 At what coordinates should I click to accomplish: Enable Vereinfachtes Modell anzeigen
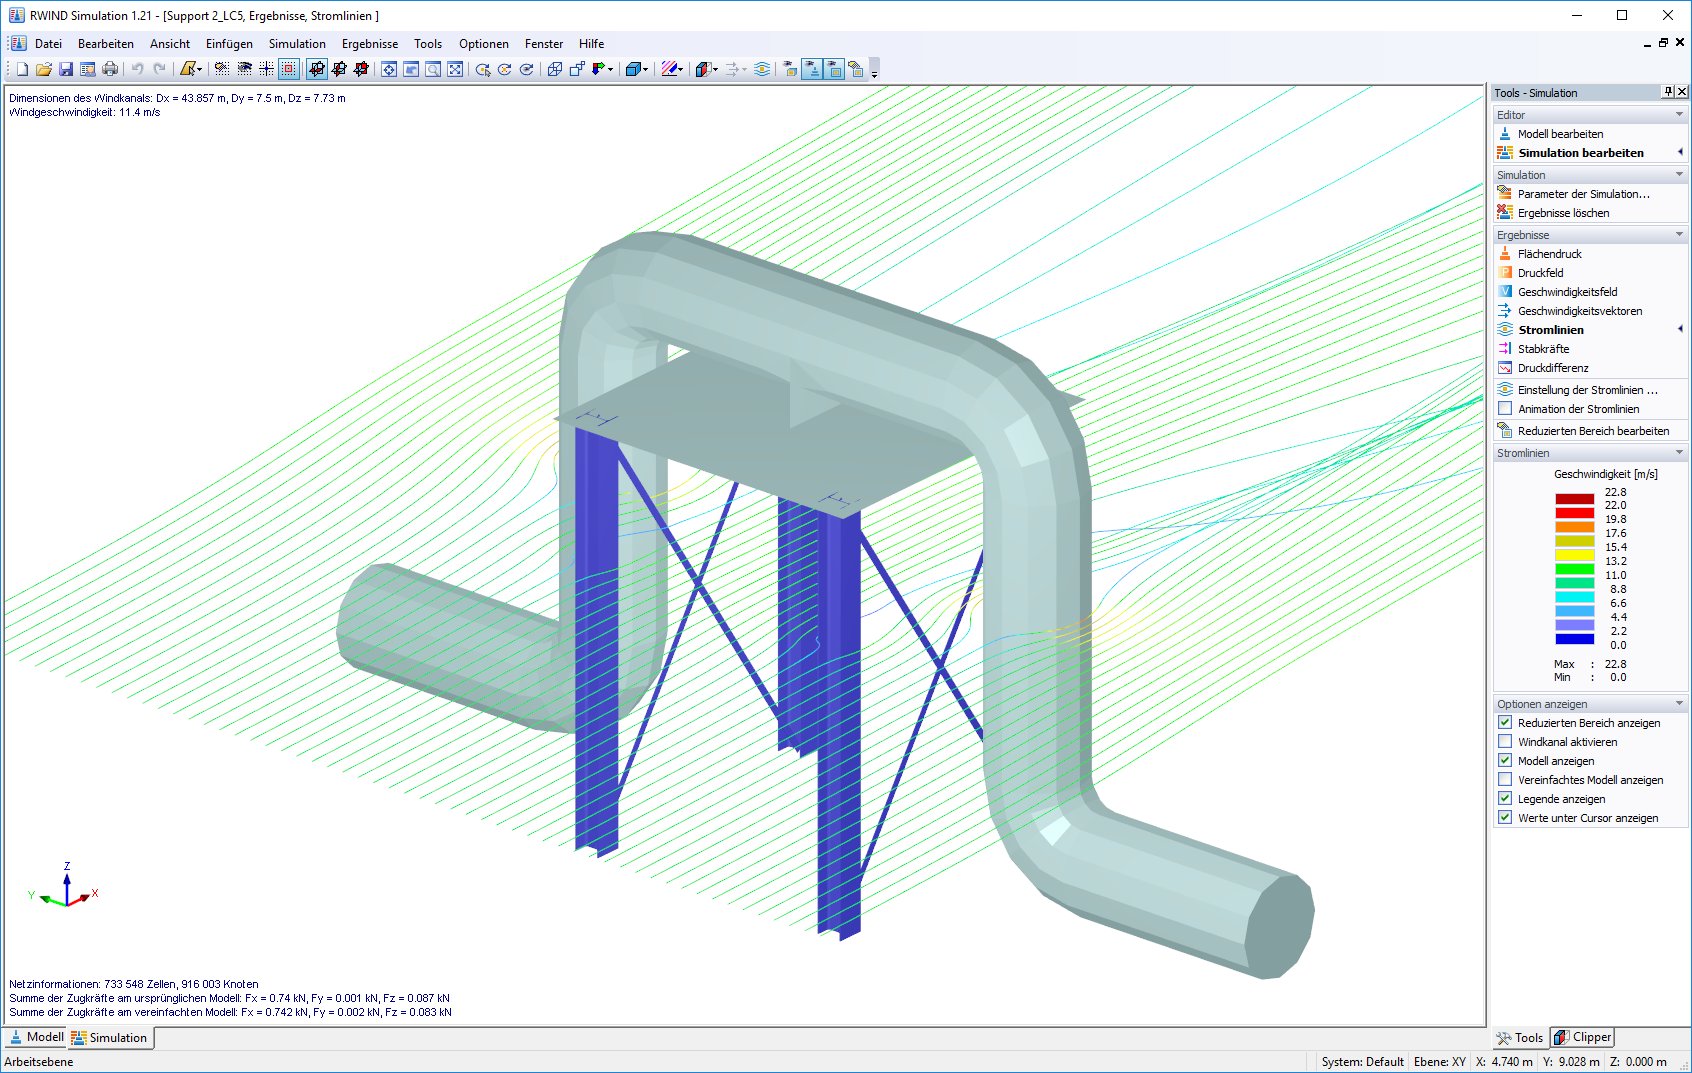(1505, 779)
